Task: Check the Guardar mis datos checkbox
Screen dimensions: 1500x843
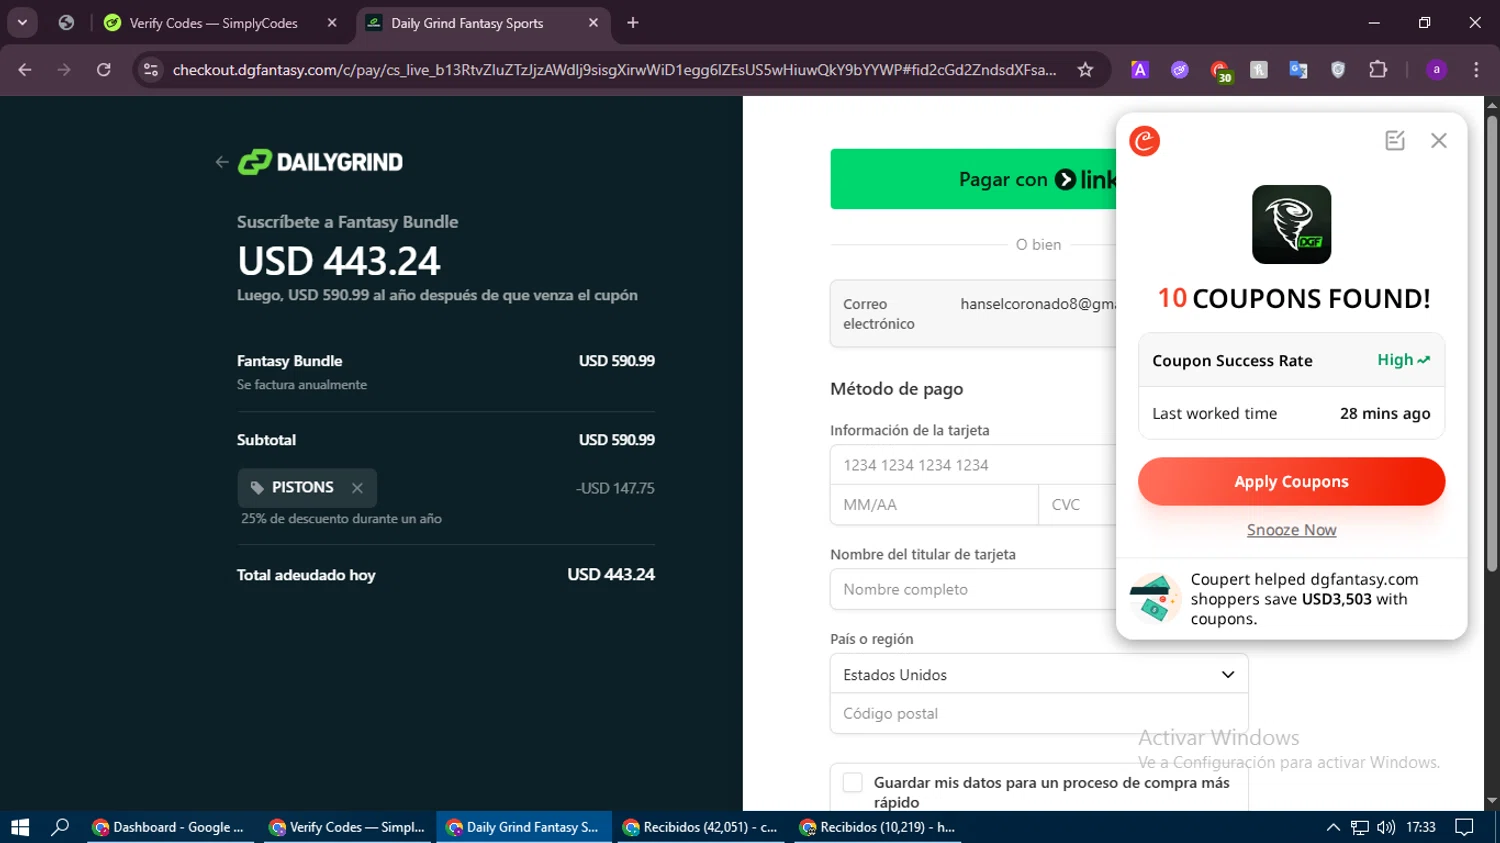Action: 853,783
